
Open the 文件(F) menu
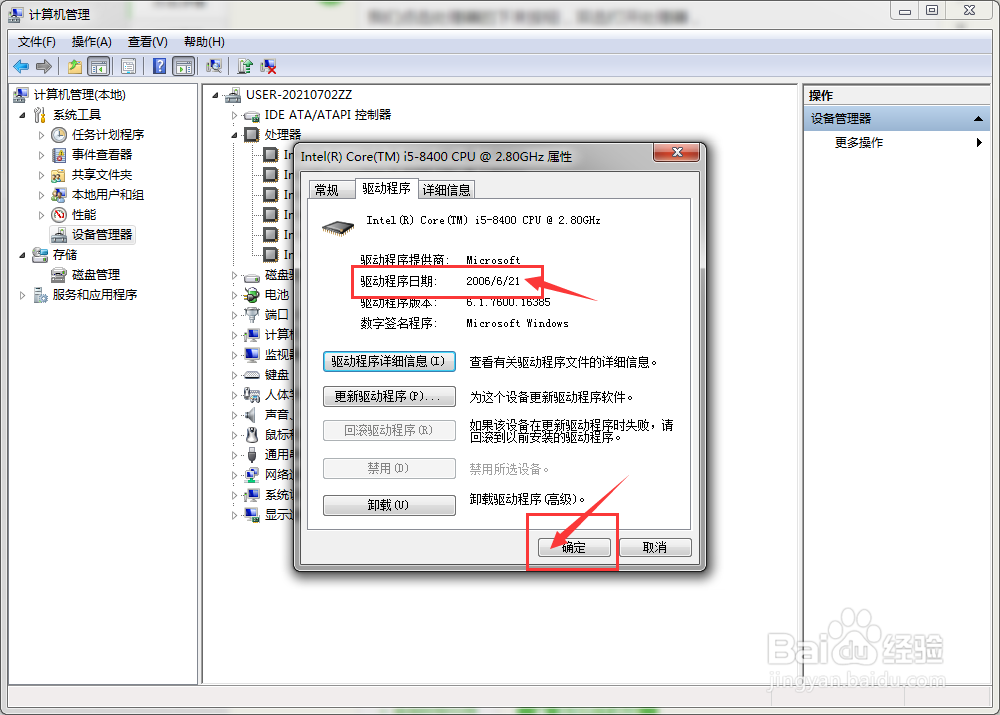click(x=36, y=42)
